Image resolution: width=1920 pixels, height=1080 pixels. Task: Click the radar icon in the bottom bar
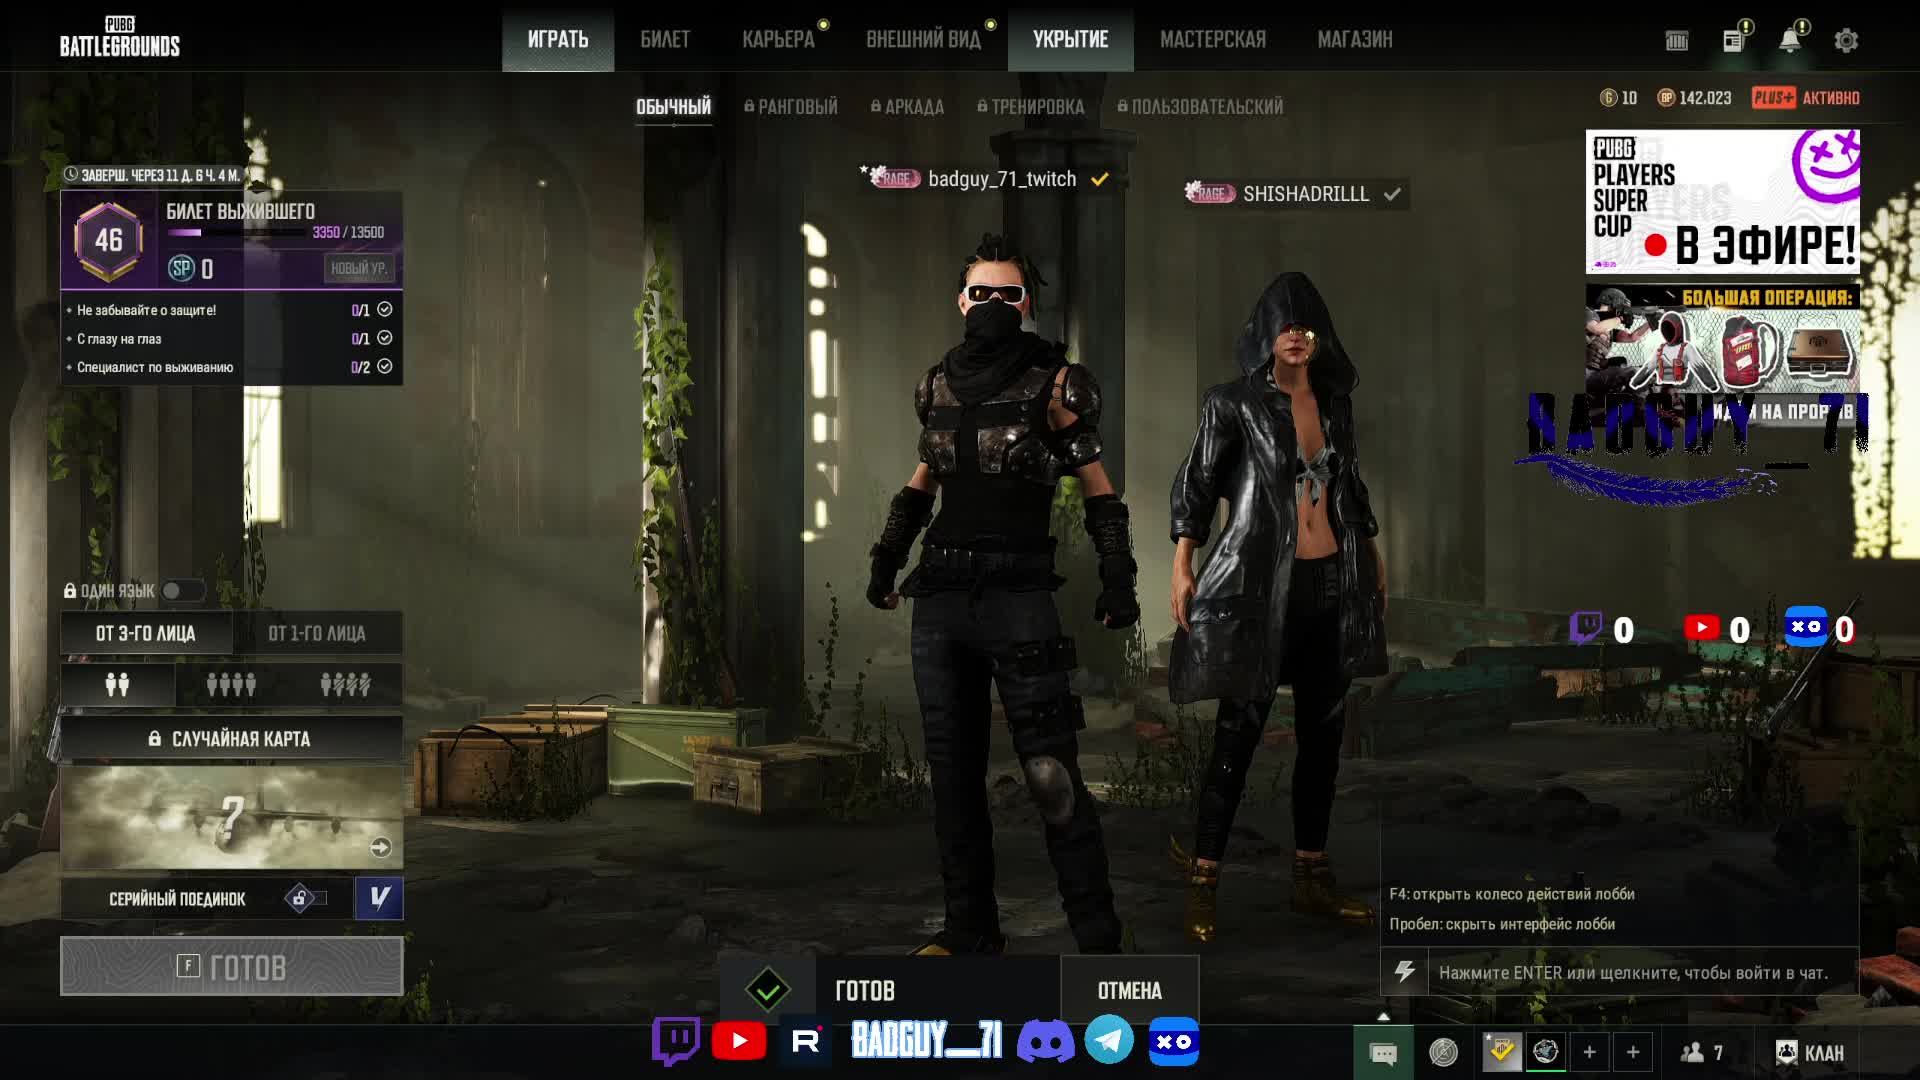click(1443, 1052)
